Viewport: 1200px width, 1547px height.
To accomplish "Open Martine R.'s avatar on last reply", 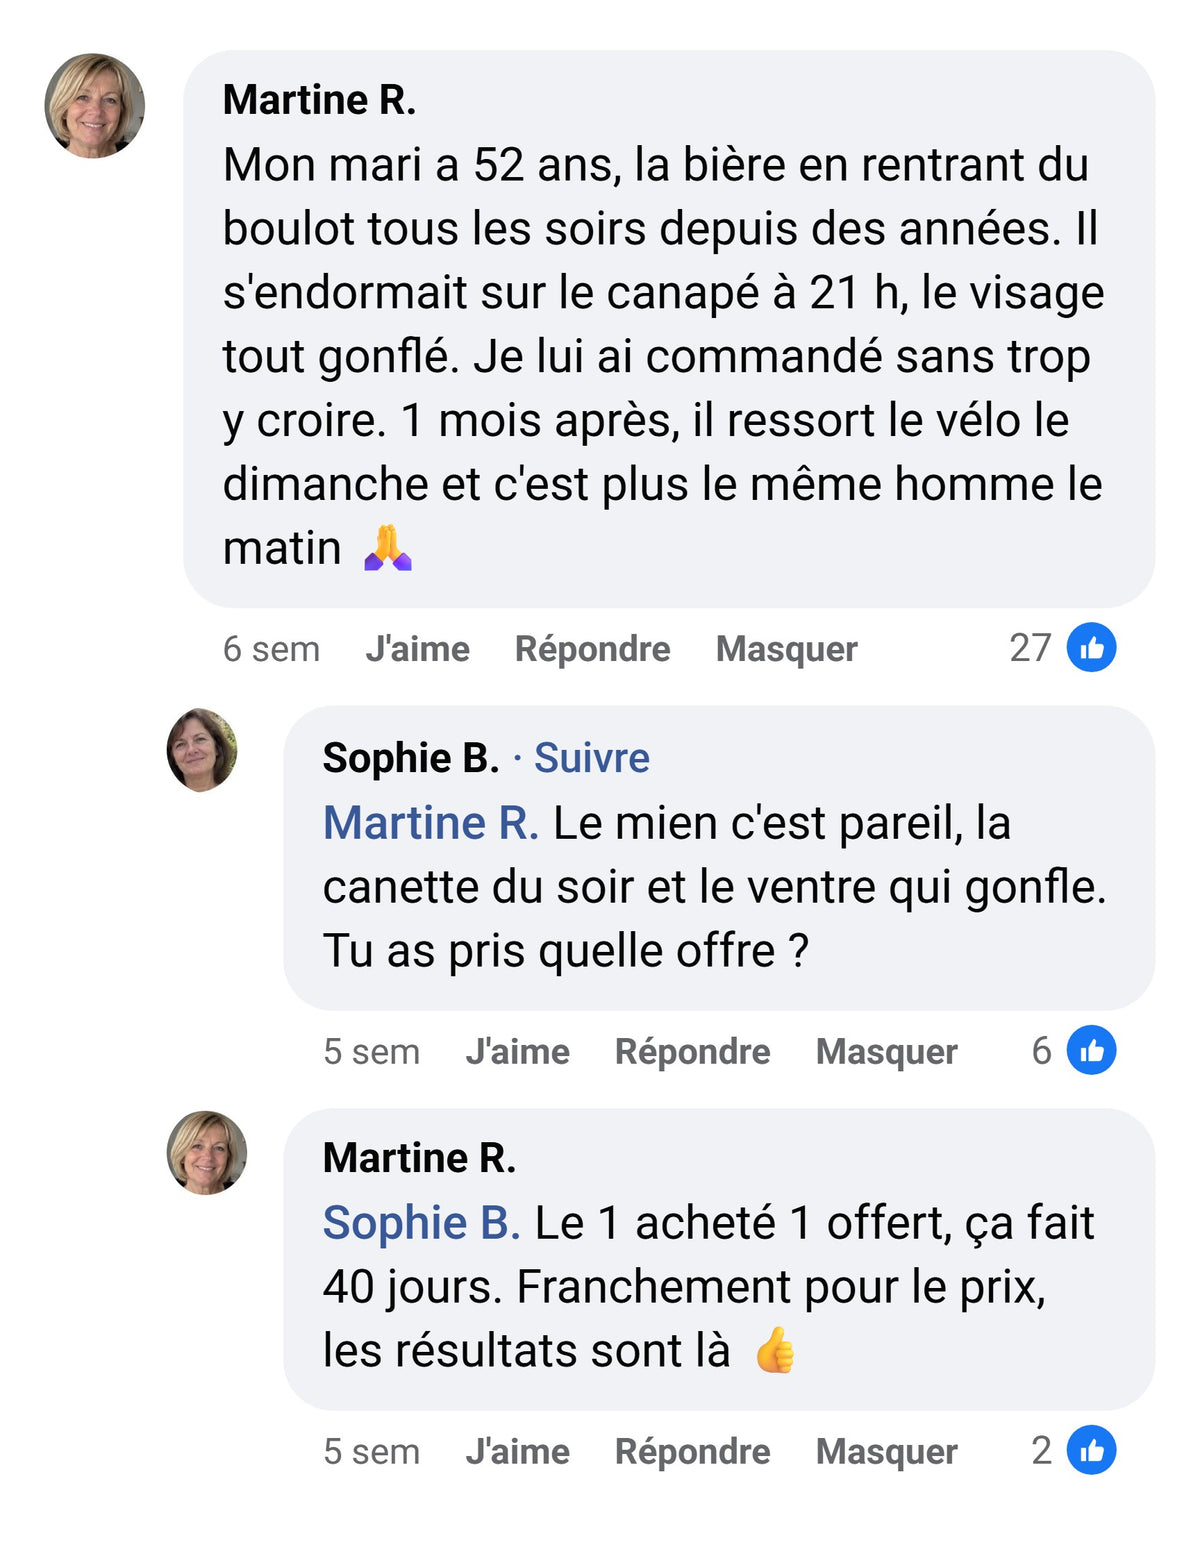I will (x=206, y=1152).
